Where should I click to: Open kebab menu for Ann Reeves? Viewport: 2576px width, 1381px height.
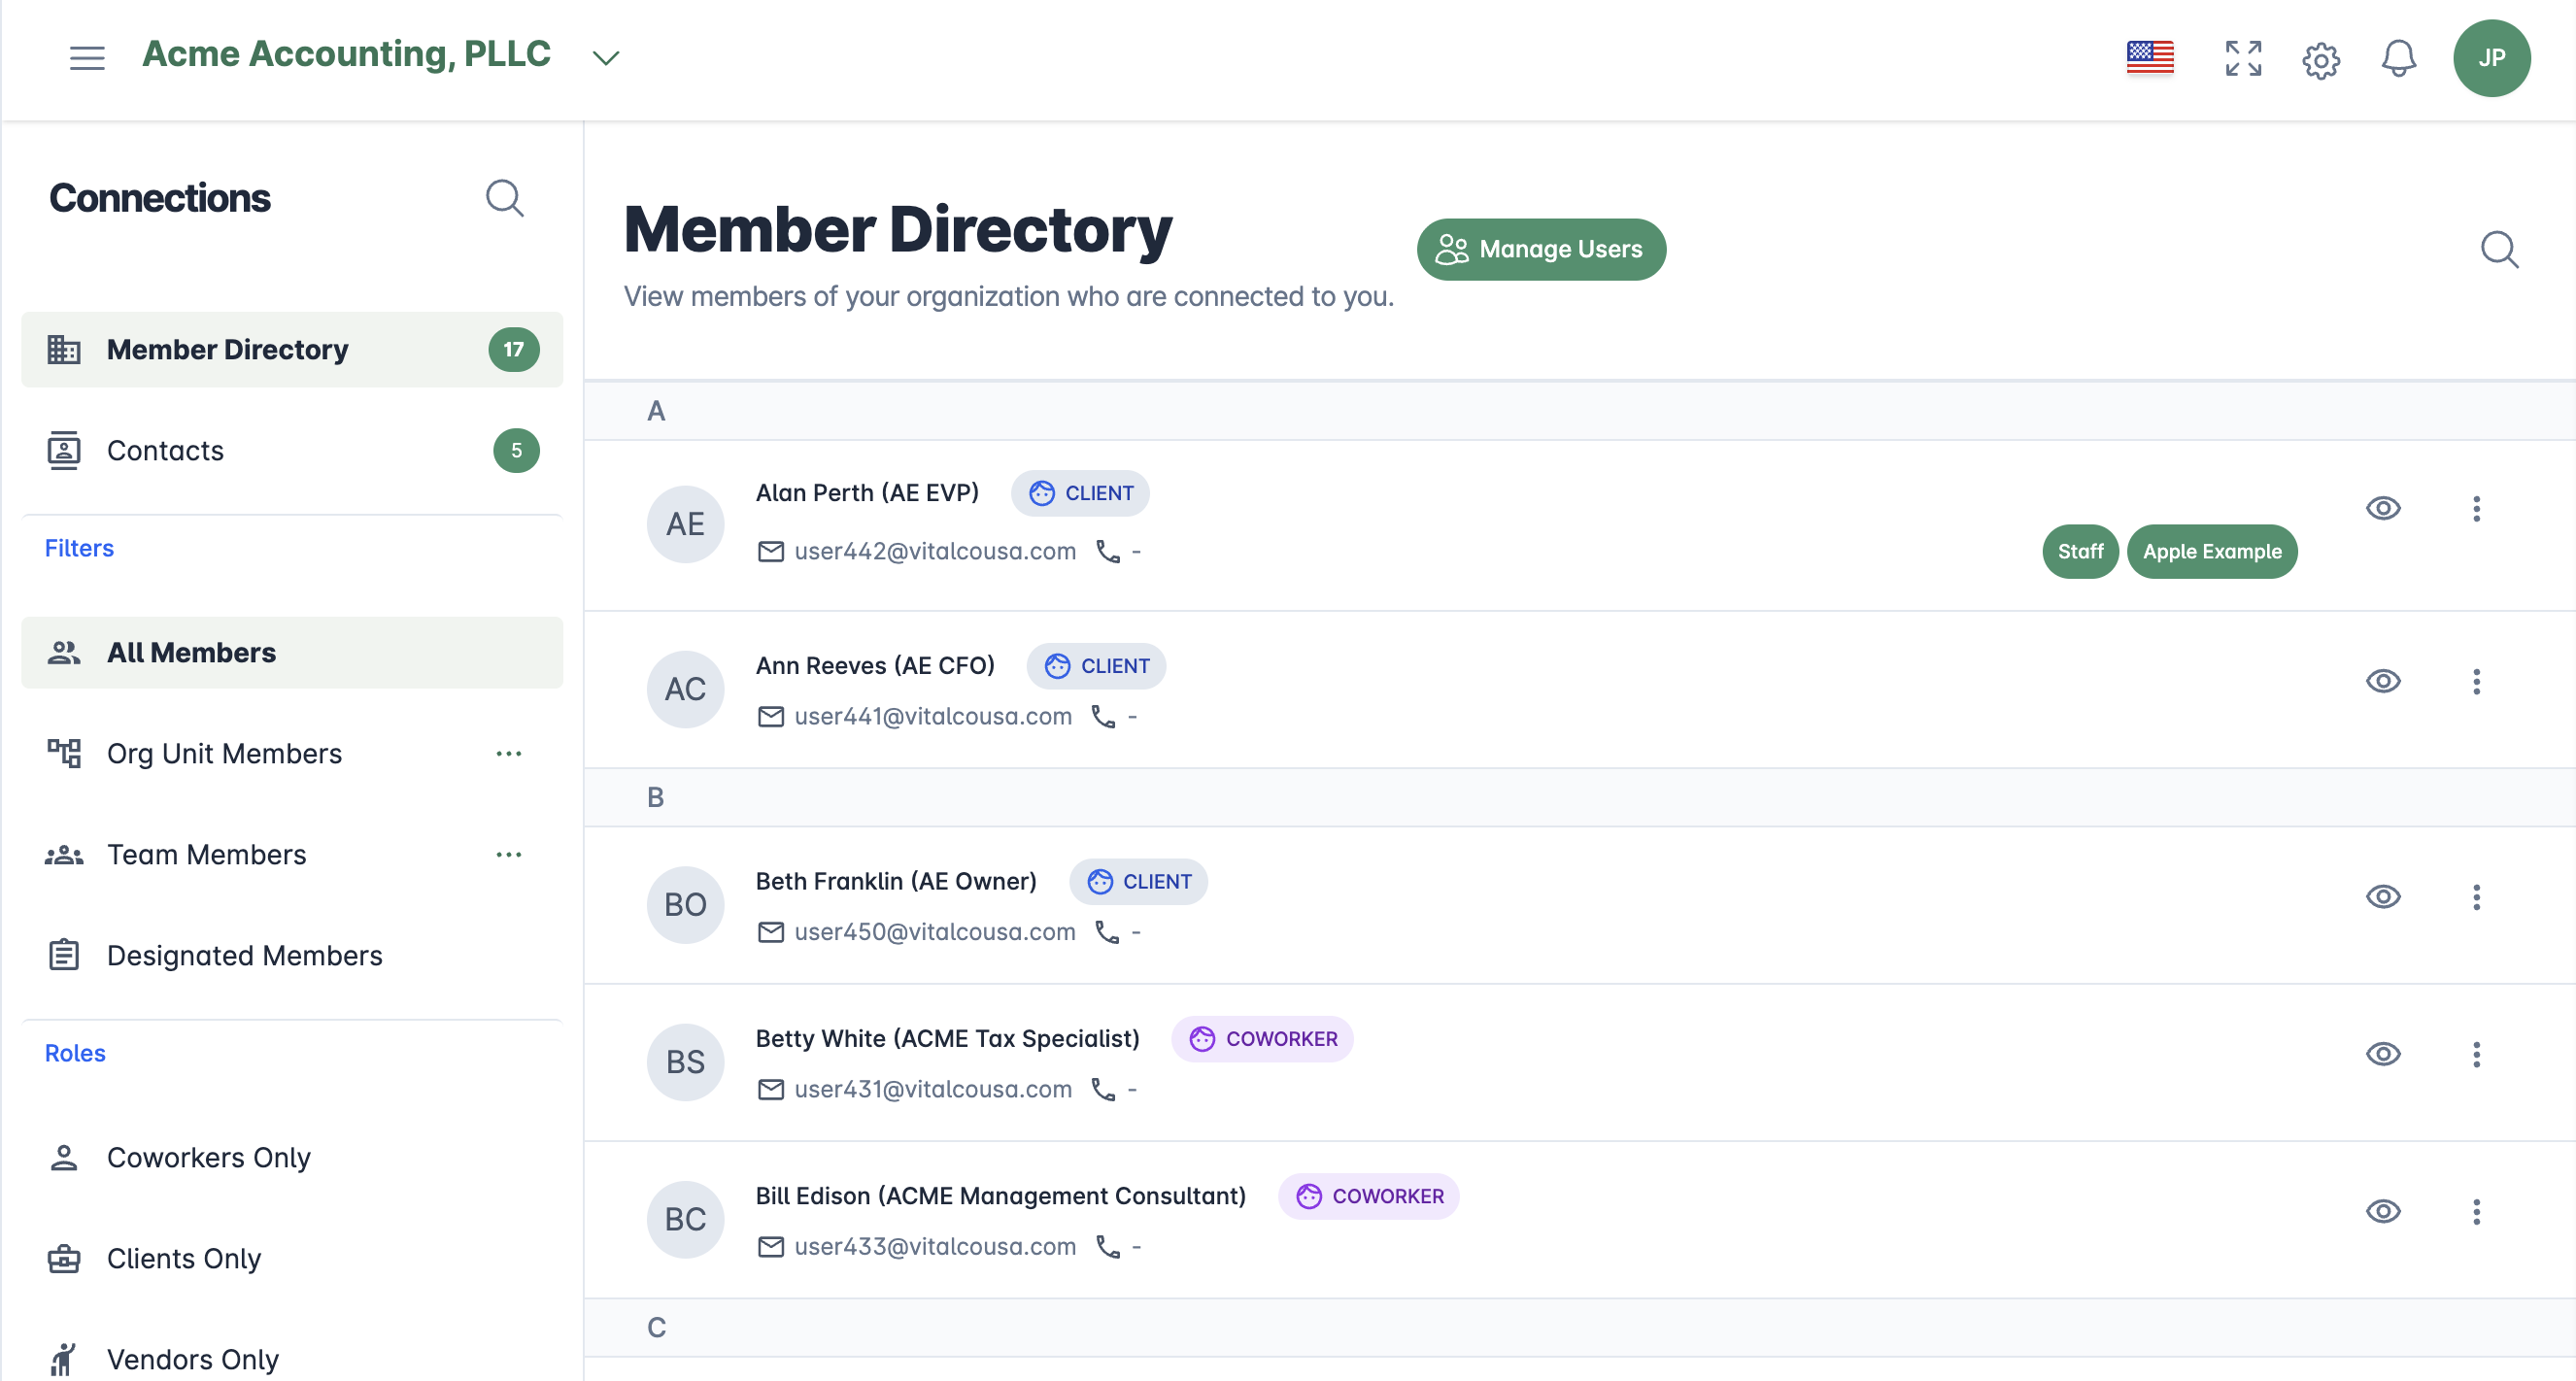tap(2475, 681)
